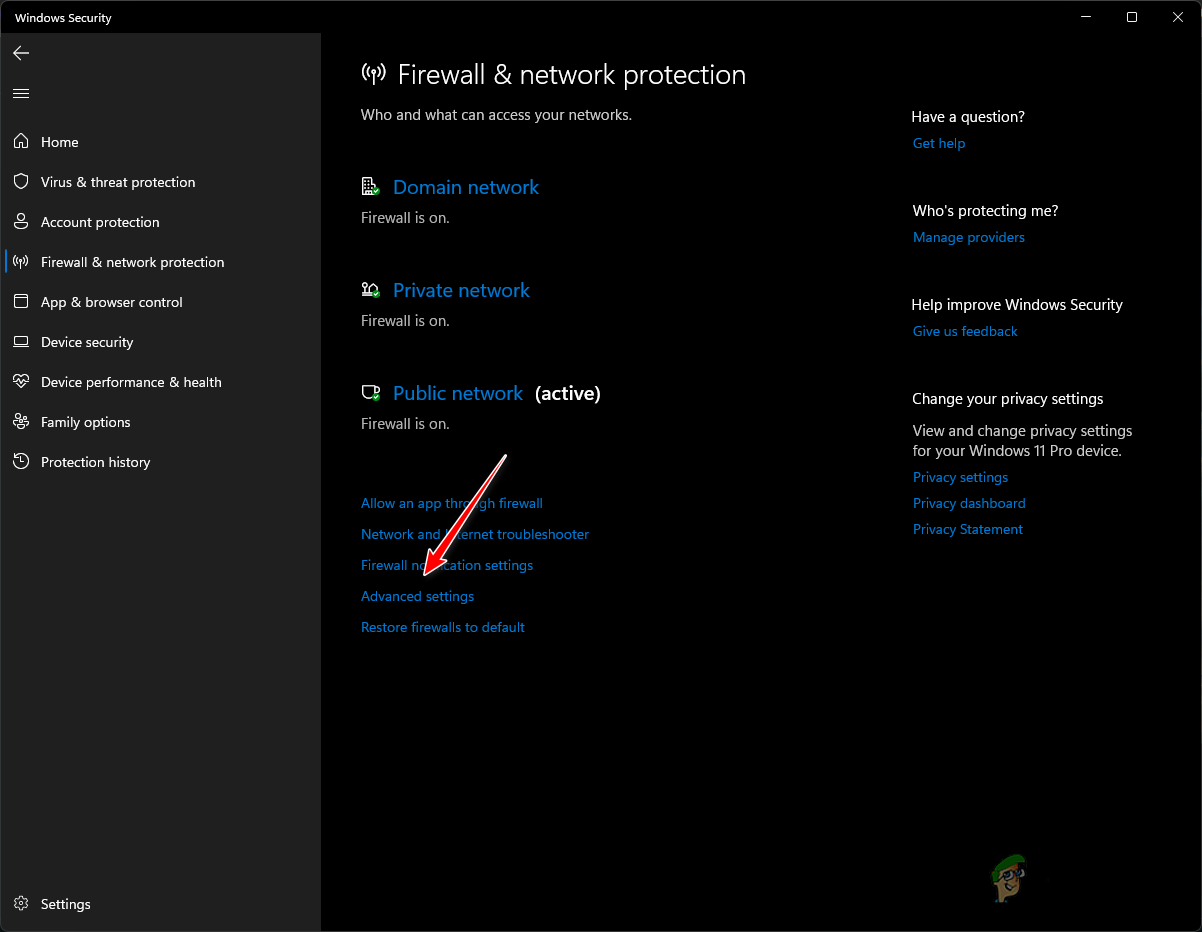Click the Device security icon
This screenshot has height=932, width=1202.
click(x=21, y=342)
